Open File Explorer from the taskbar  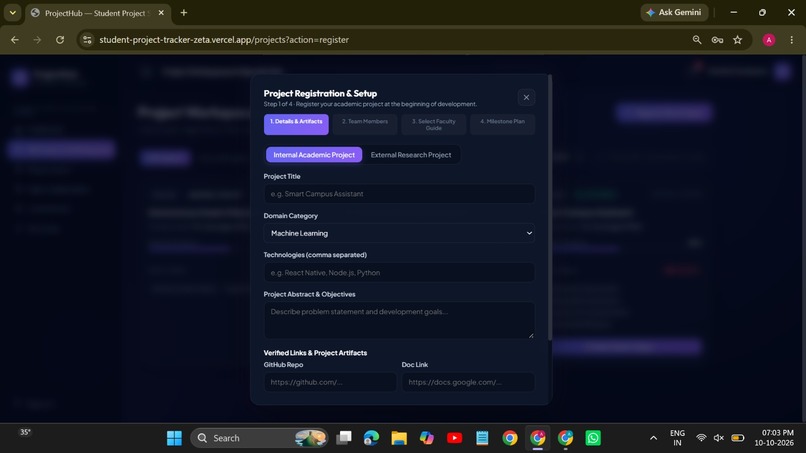point(399,438)
